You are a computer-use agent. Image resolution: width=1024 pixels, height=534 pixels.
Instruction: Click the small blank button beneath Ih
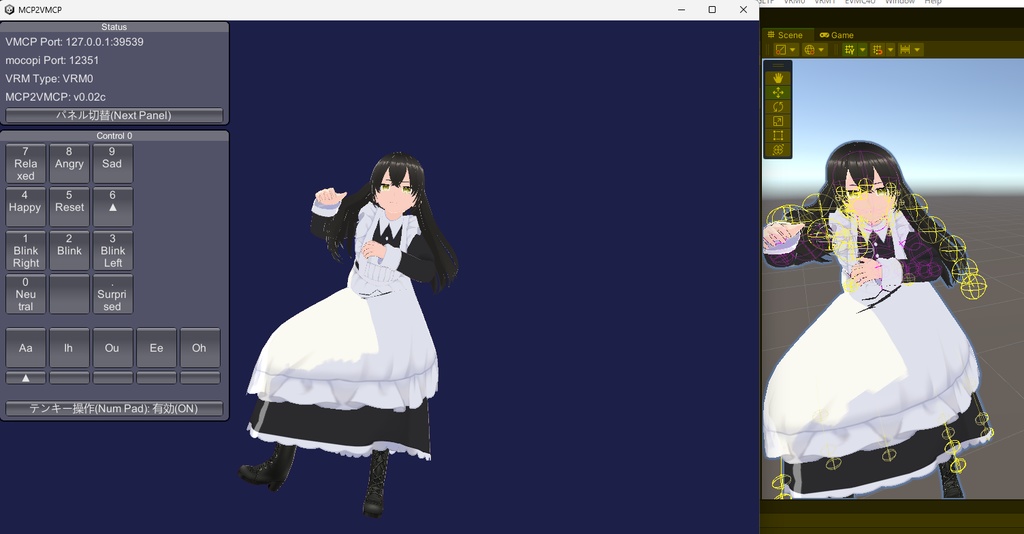point(69,378)
